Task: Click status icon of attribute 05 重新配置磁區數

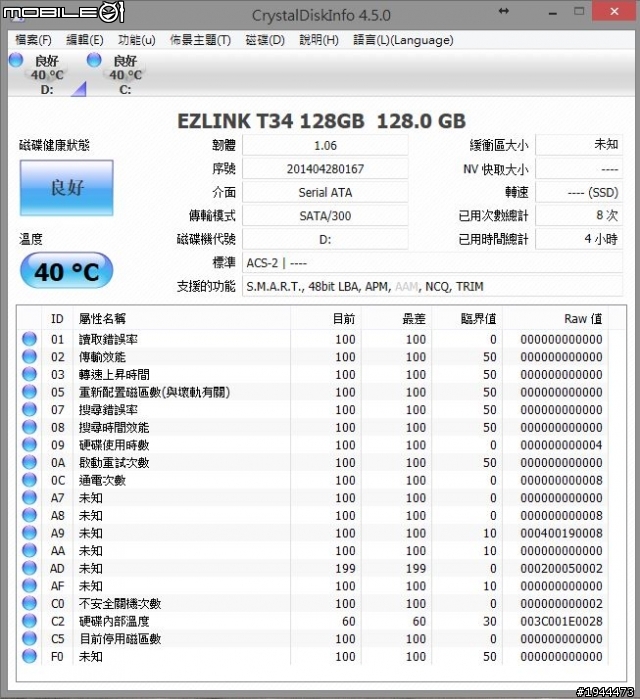Action: 29,392
